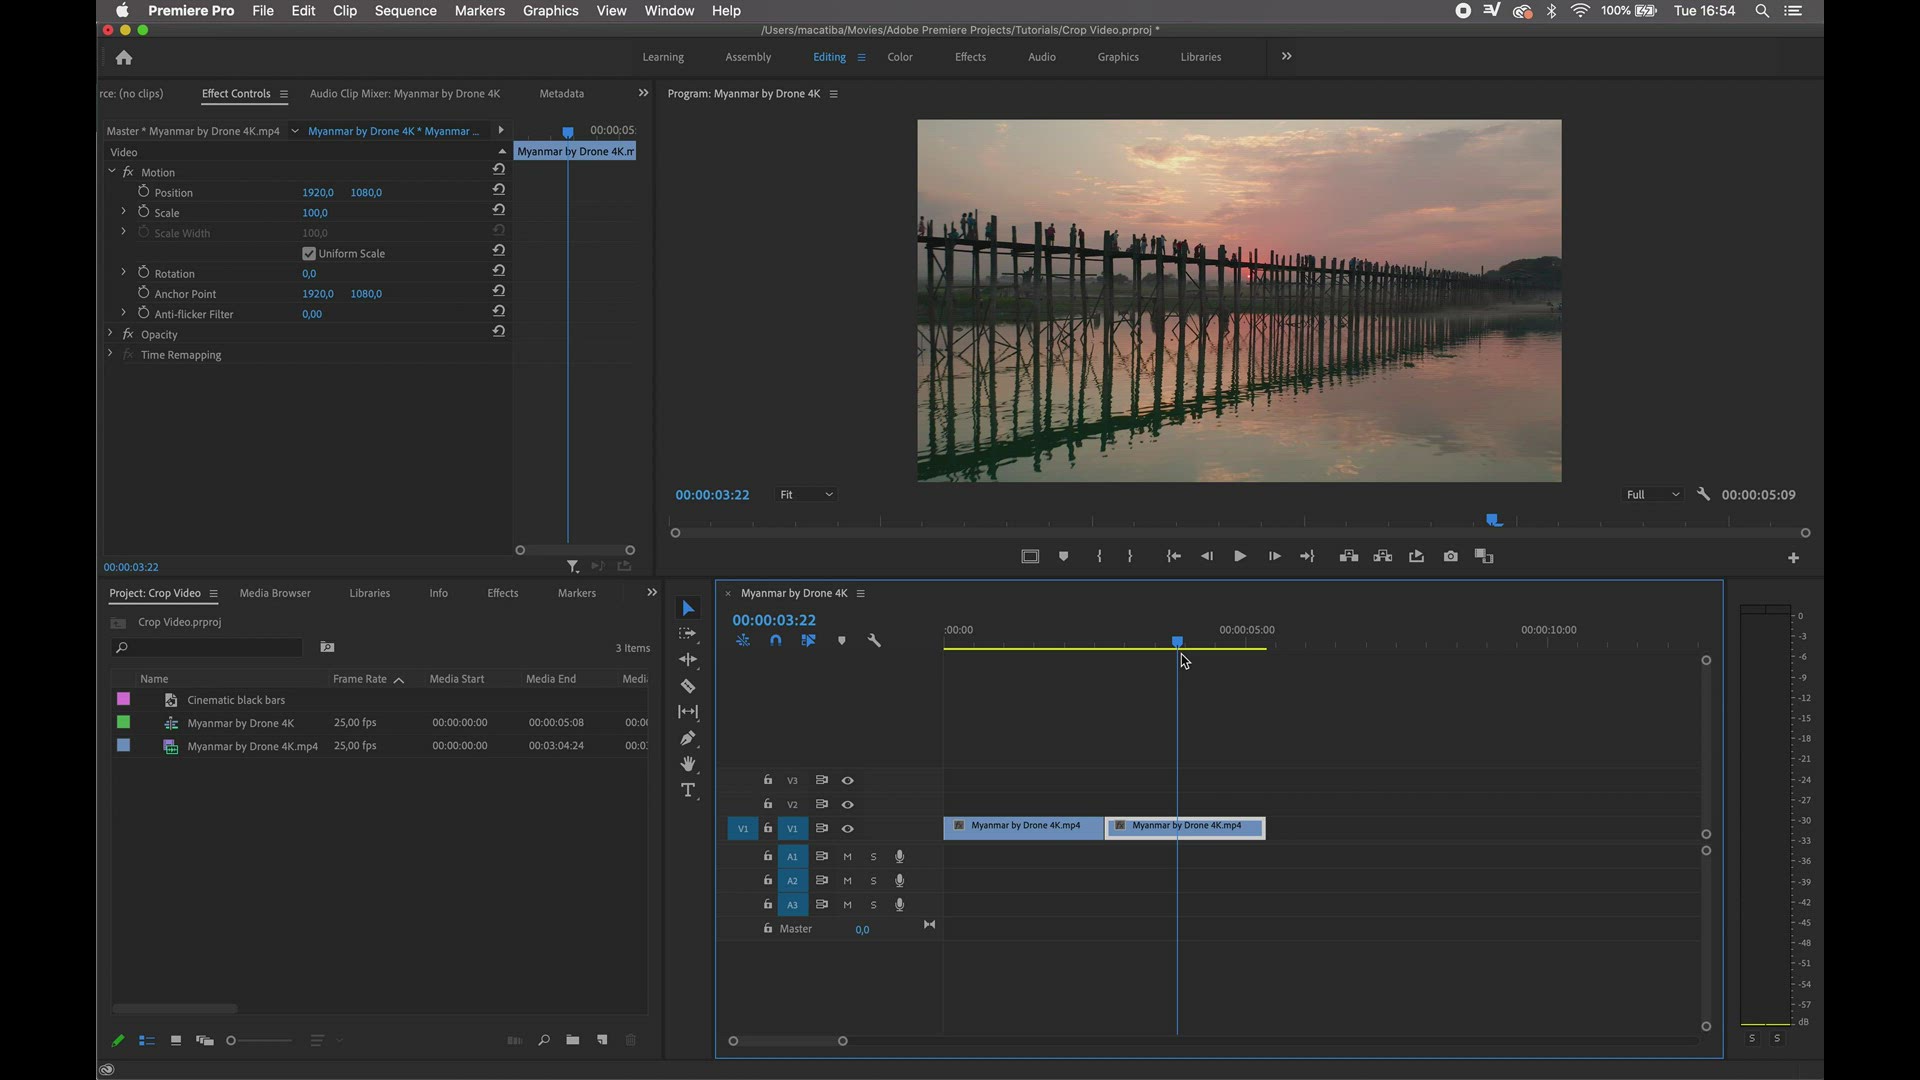Enable Uniform Scale checkbox
Viewport: 1920px width, 1080px height.
coord(309,252)
